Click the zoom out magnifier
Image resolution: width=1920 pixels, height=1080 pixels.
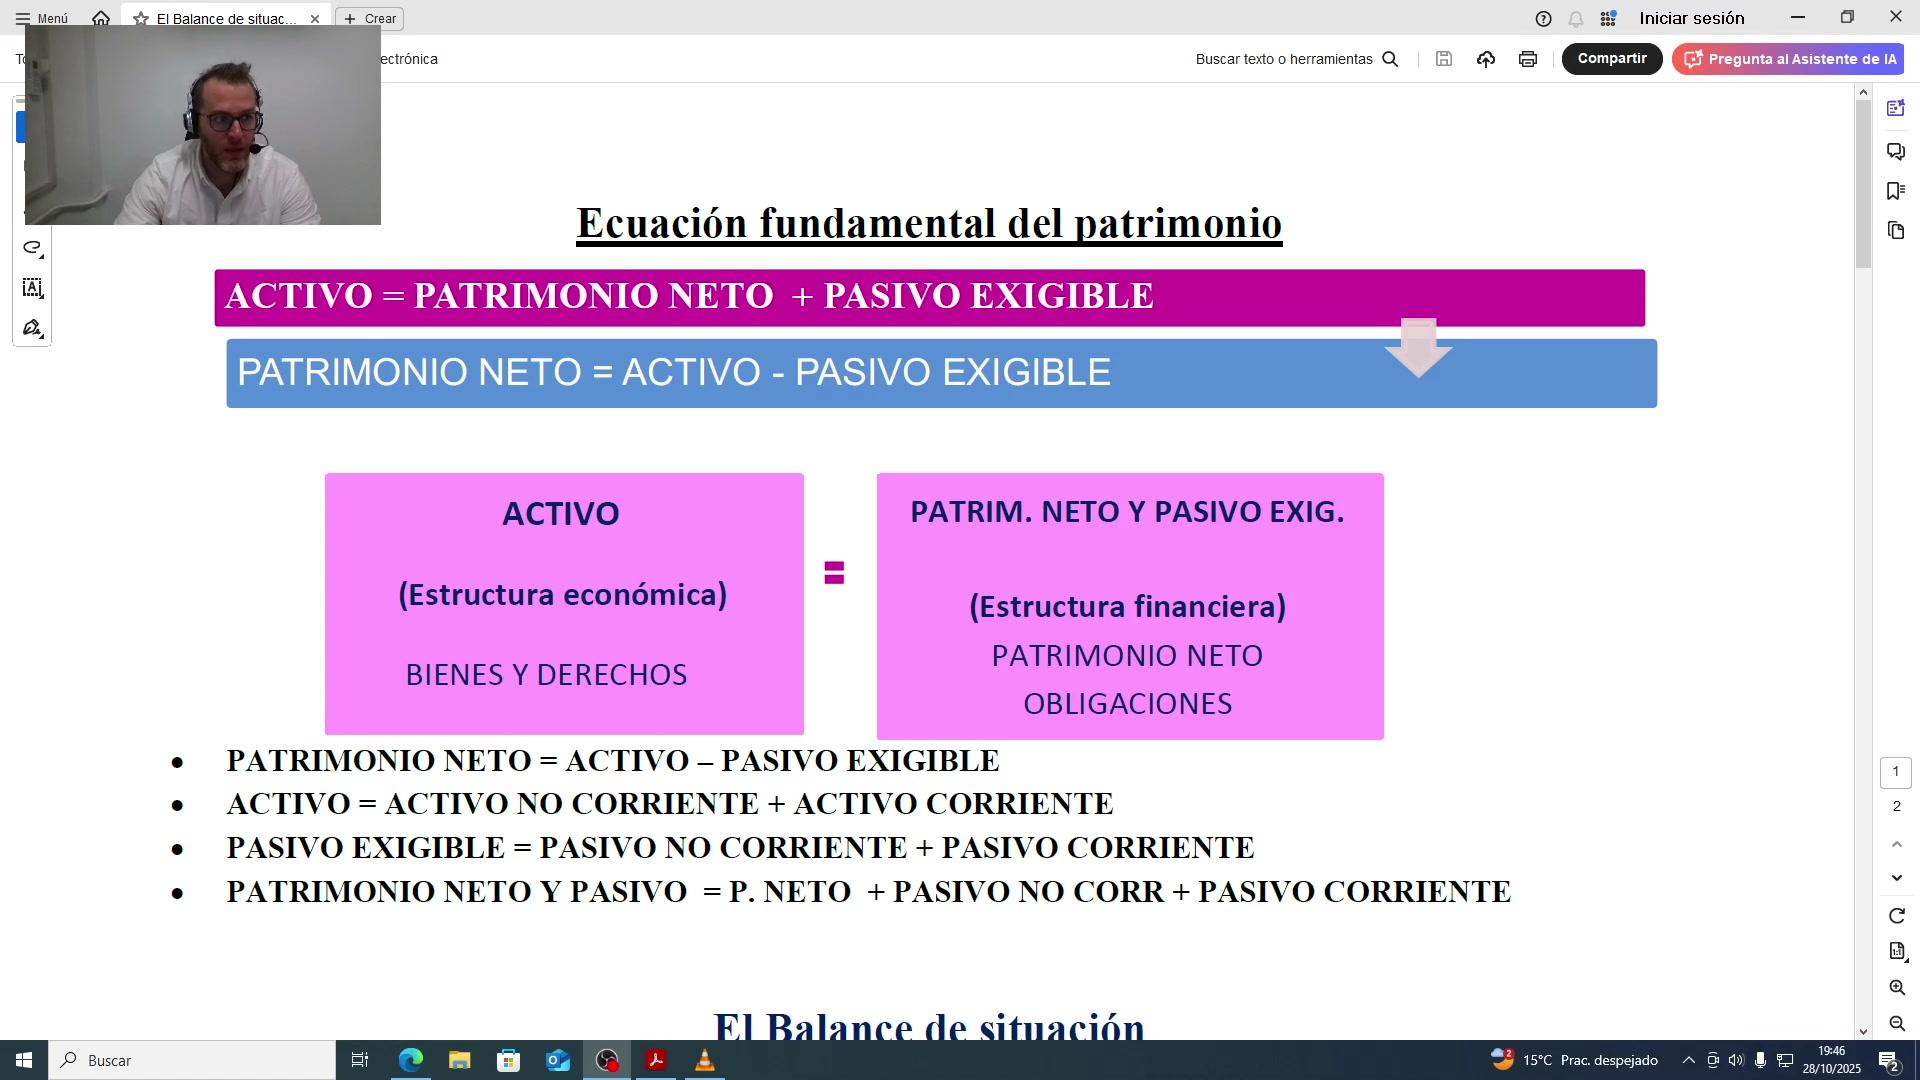click(1896, 1023)
